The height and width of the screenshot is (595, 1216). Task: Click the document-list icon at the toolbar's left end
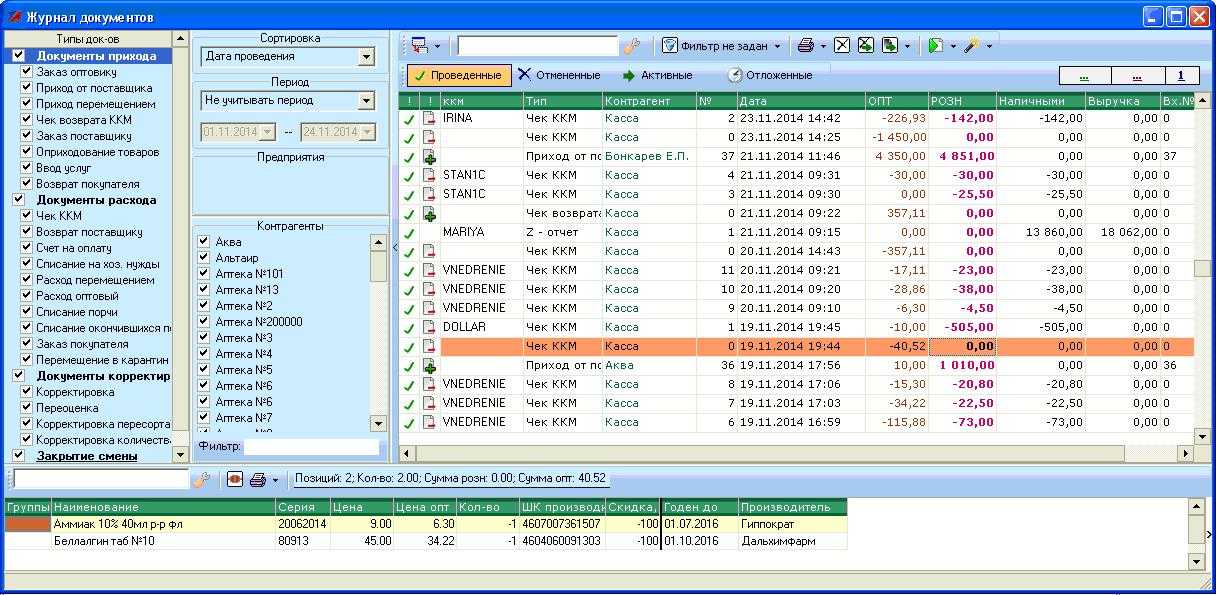[419, 46]
